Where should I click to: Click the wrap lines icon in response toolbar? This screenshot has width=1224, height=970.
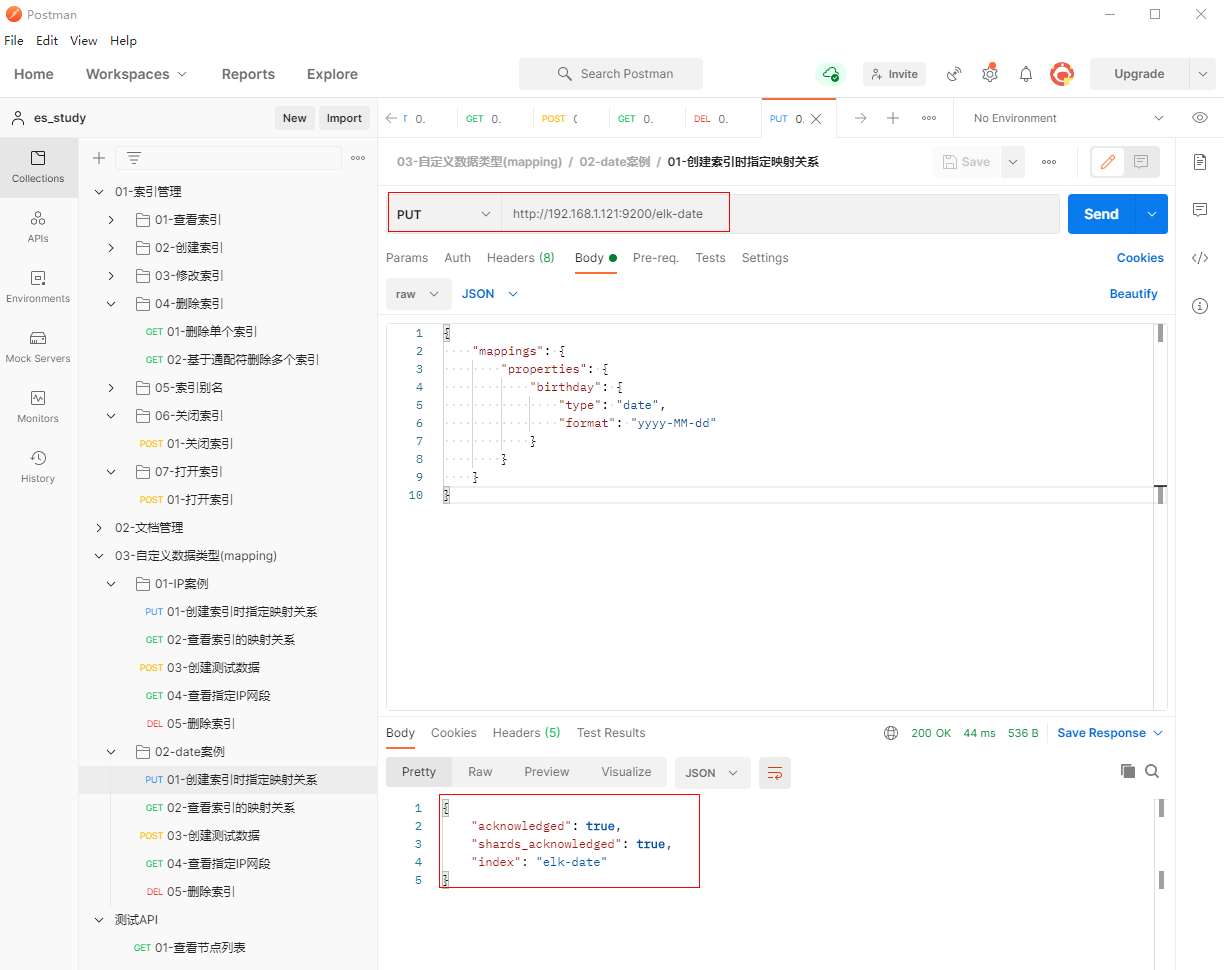[774, 773]
